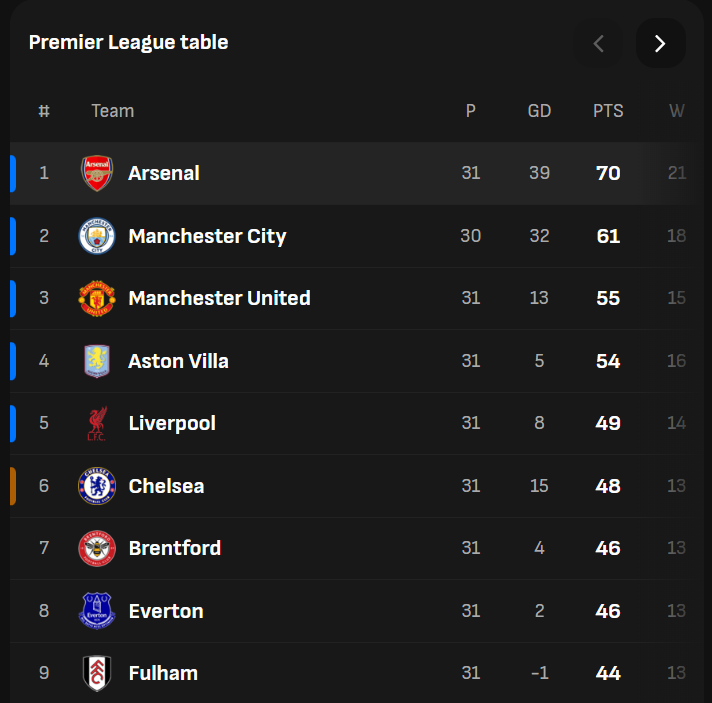Select the Aston Villa team name
The height and width of the screenshot is (703, 712).
pos(178,361)
